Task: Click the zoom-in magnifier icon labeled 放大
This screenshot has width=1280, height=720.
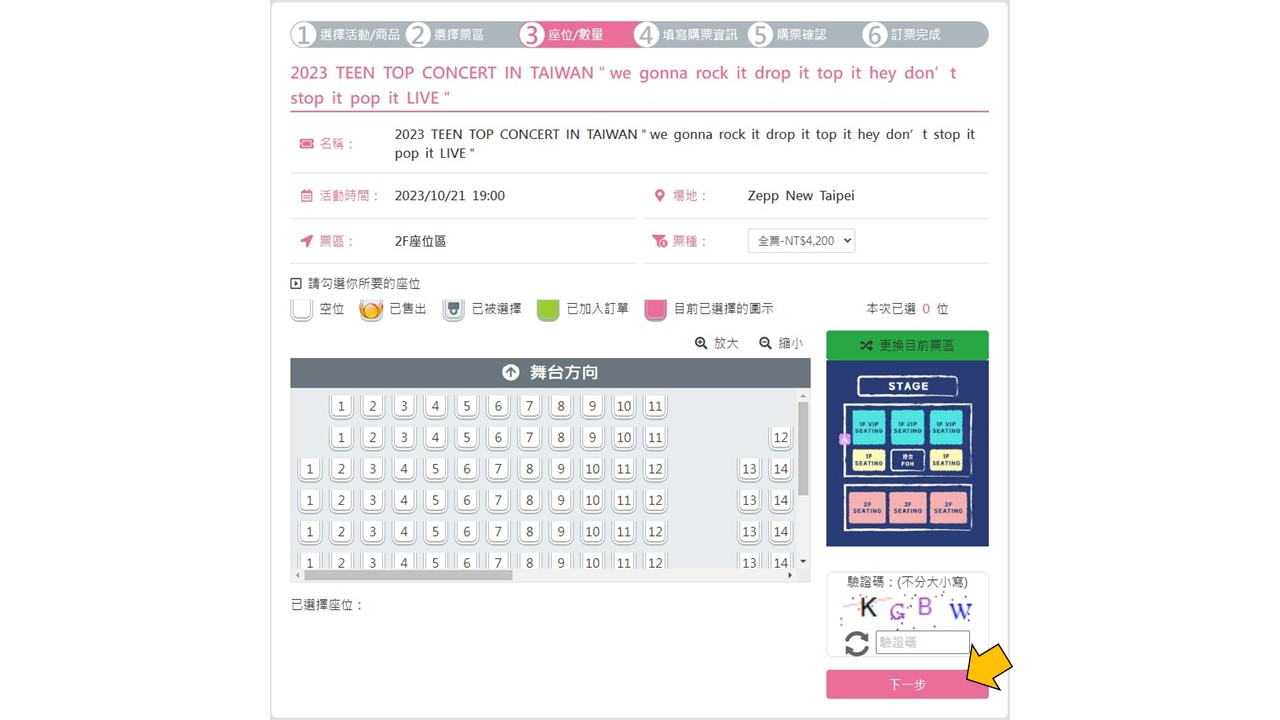Action: point(701,343)
